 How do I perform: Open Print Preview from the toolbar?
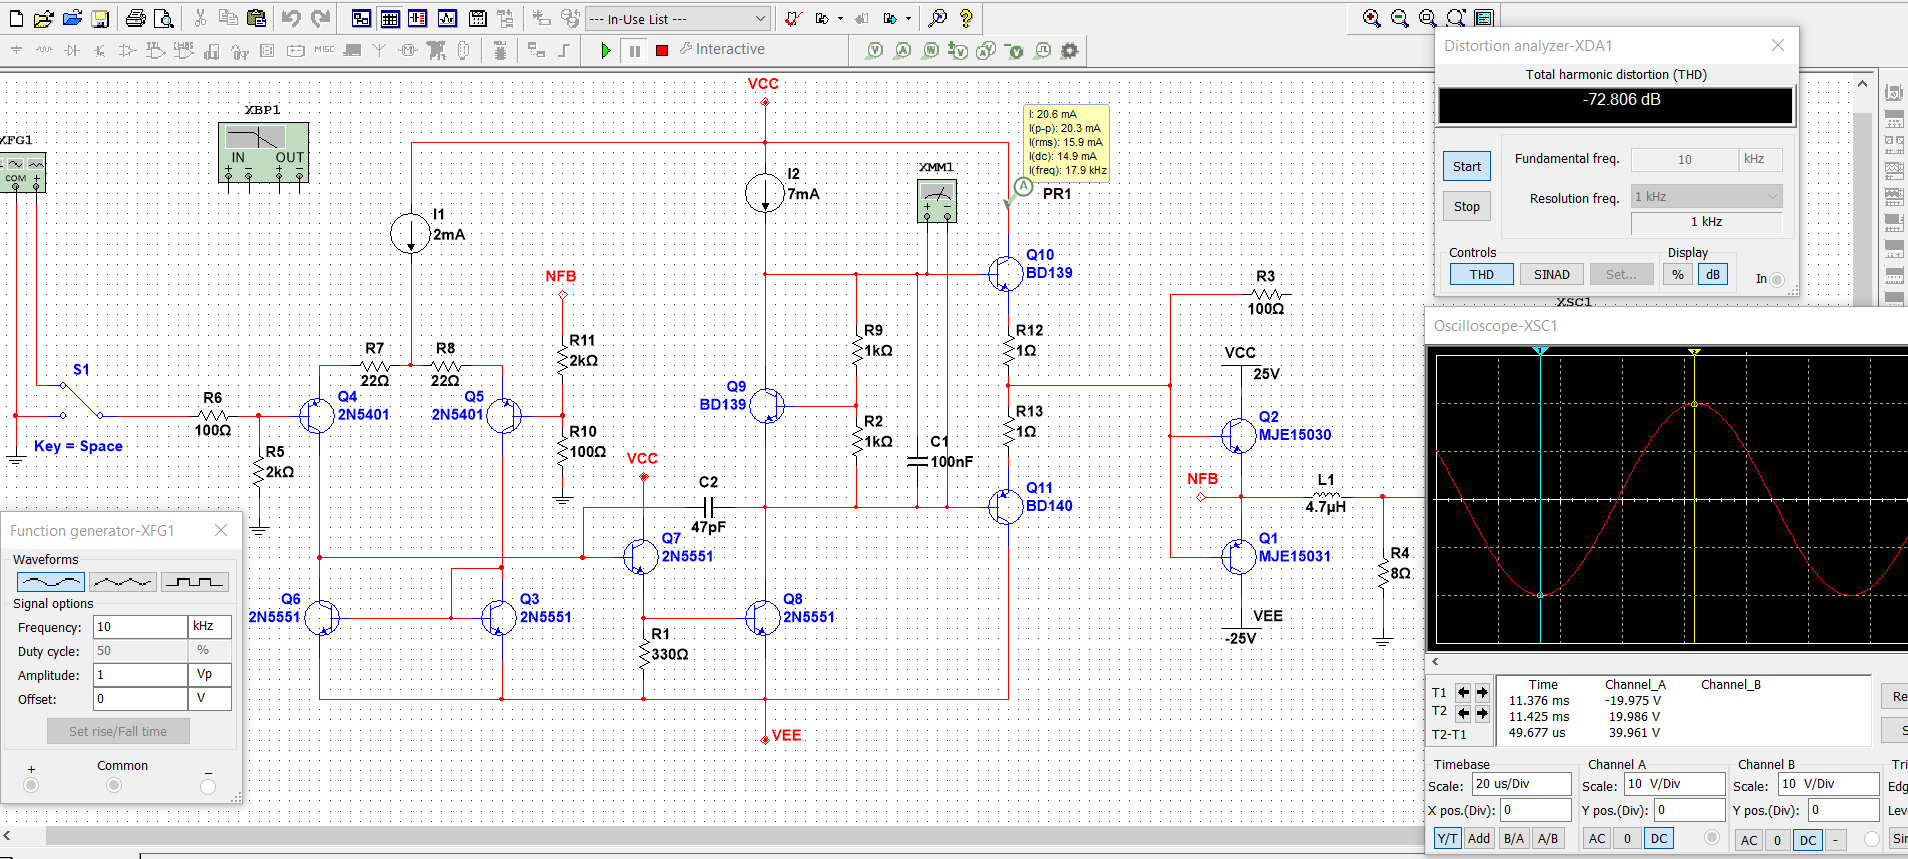164,18
